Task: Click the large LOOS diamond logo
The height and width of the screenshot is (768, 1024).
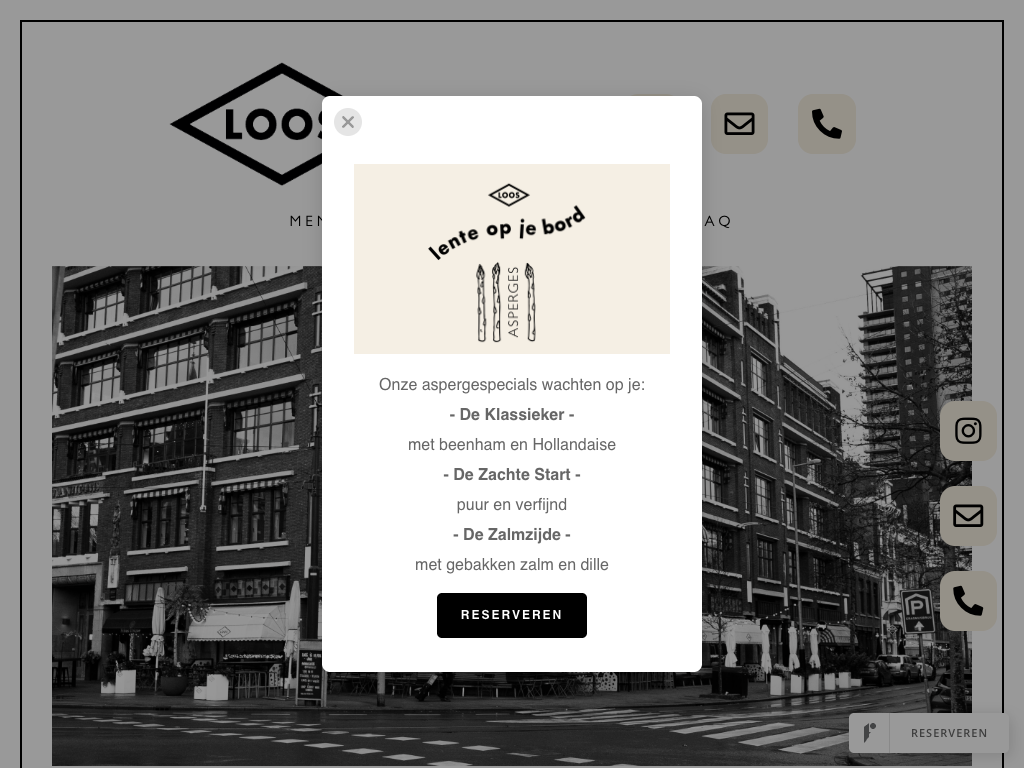Action: click(x=255, y=124)
